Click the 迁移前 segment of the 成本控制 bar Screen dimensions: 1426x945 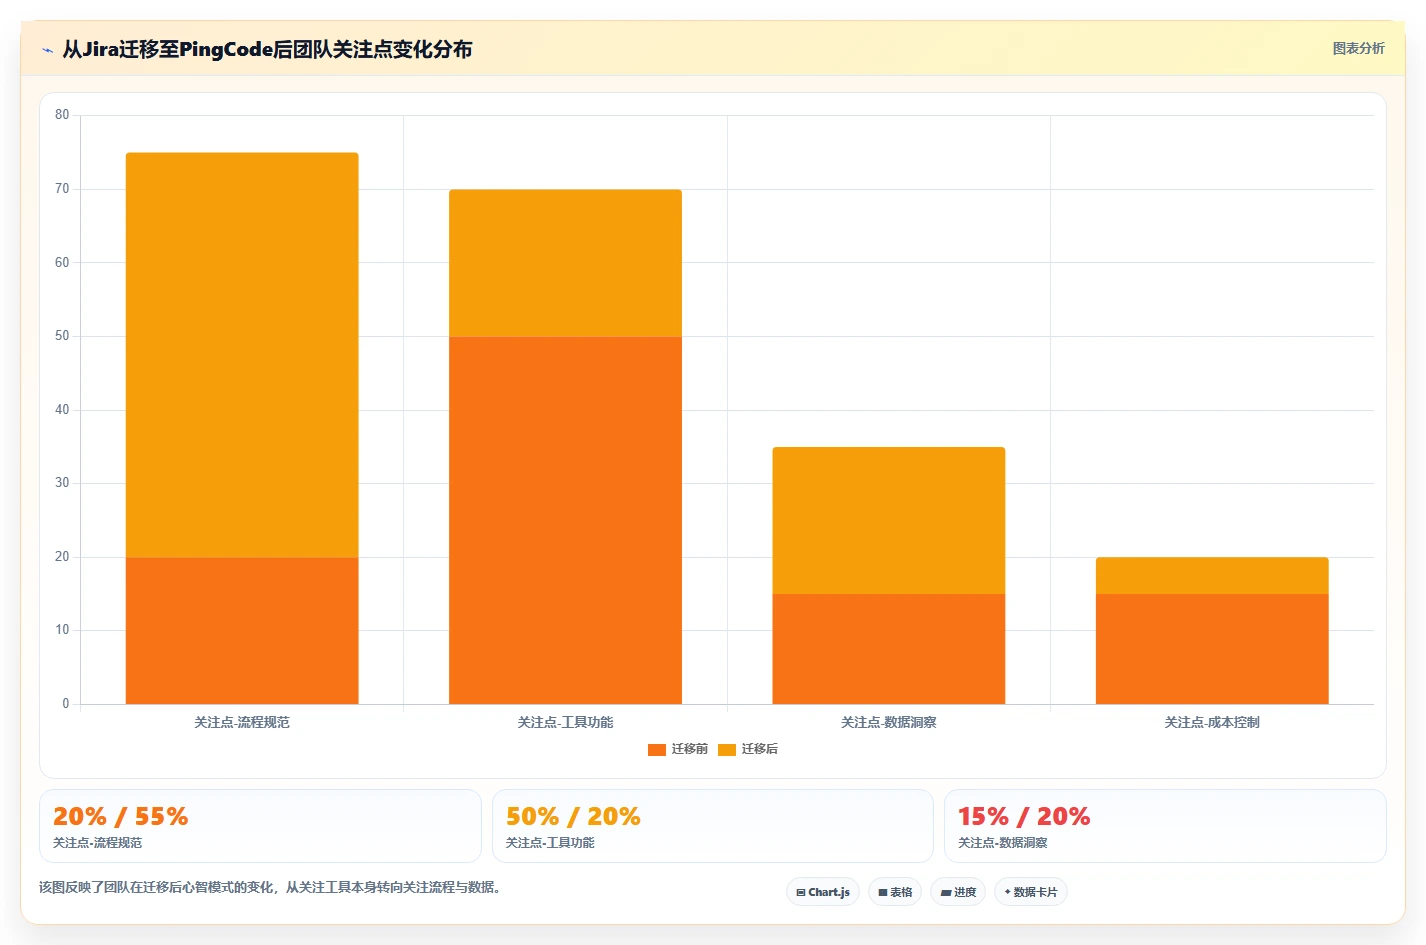[x=1212, y=649]
